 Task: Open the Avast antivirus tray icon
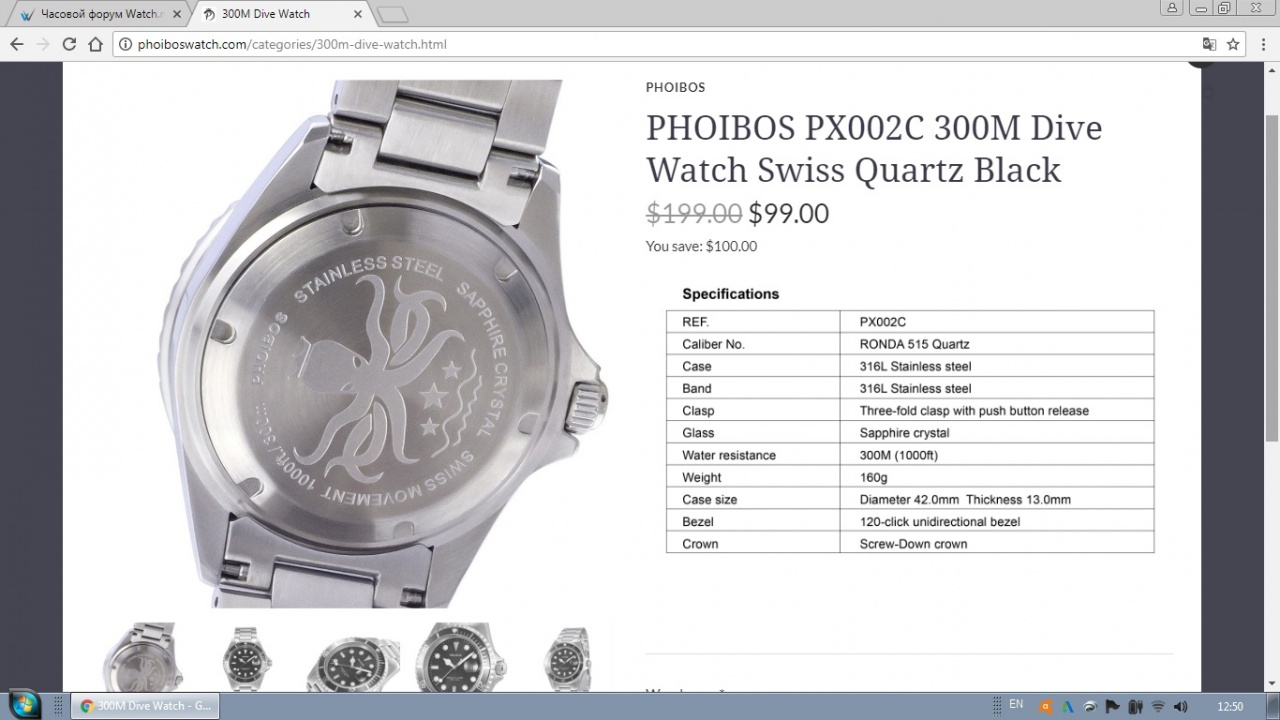[x=1046, y=706]
